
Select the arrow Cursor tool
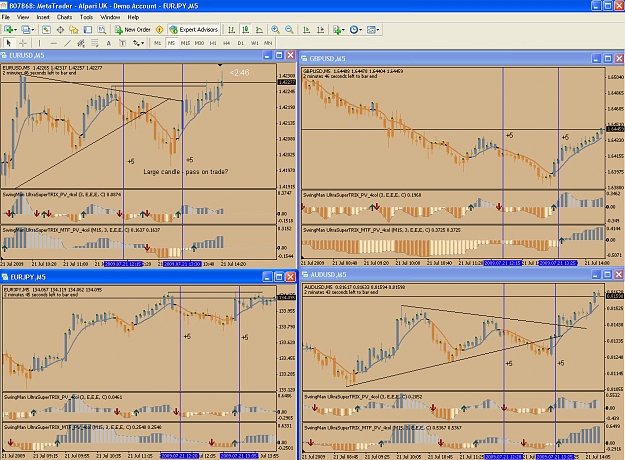click(x=9, y=43)
